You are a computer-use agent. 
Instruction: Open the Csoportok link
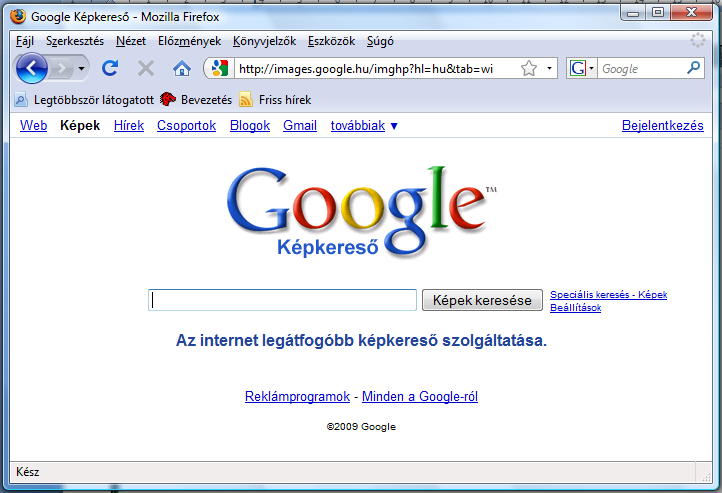pyautogui.click(x=186, y=125)
